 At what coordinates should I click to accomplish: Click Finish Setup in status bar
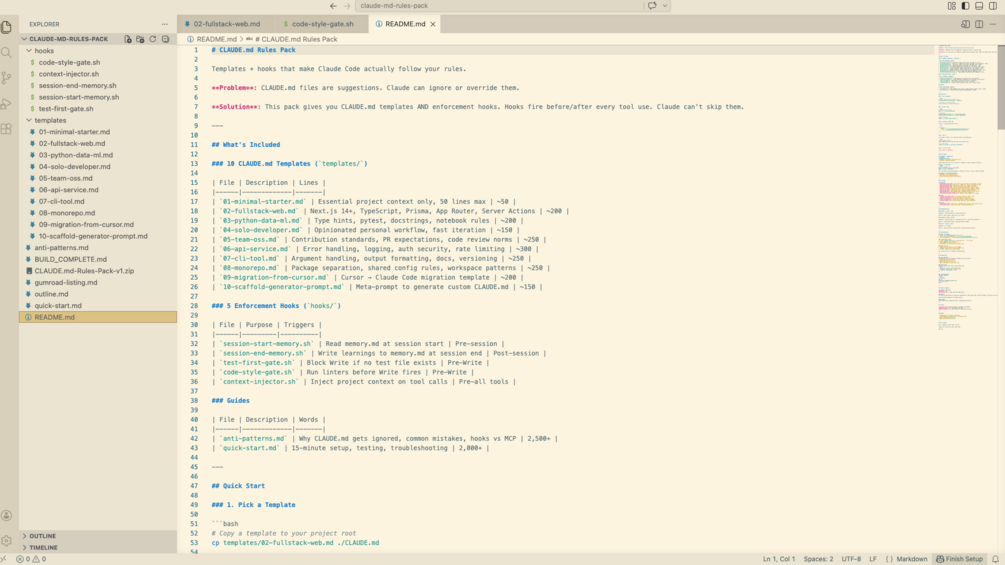[x=959, y=559]
